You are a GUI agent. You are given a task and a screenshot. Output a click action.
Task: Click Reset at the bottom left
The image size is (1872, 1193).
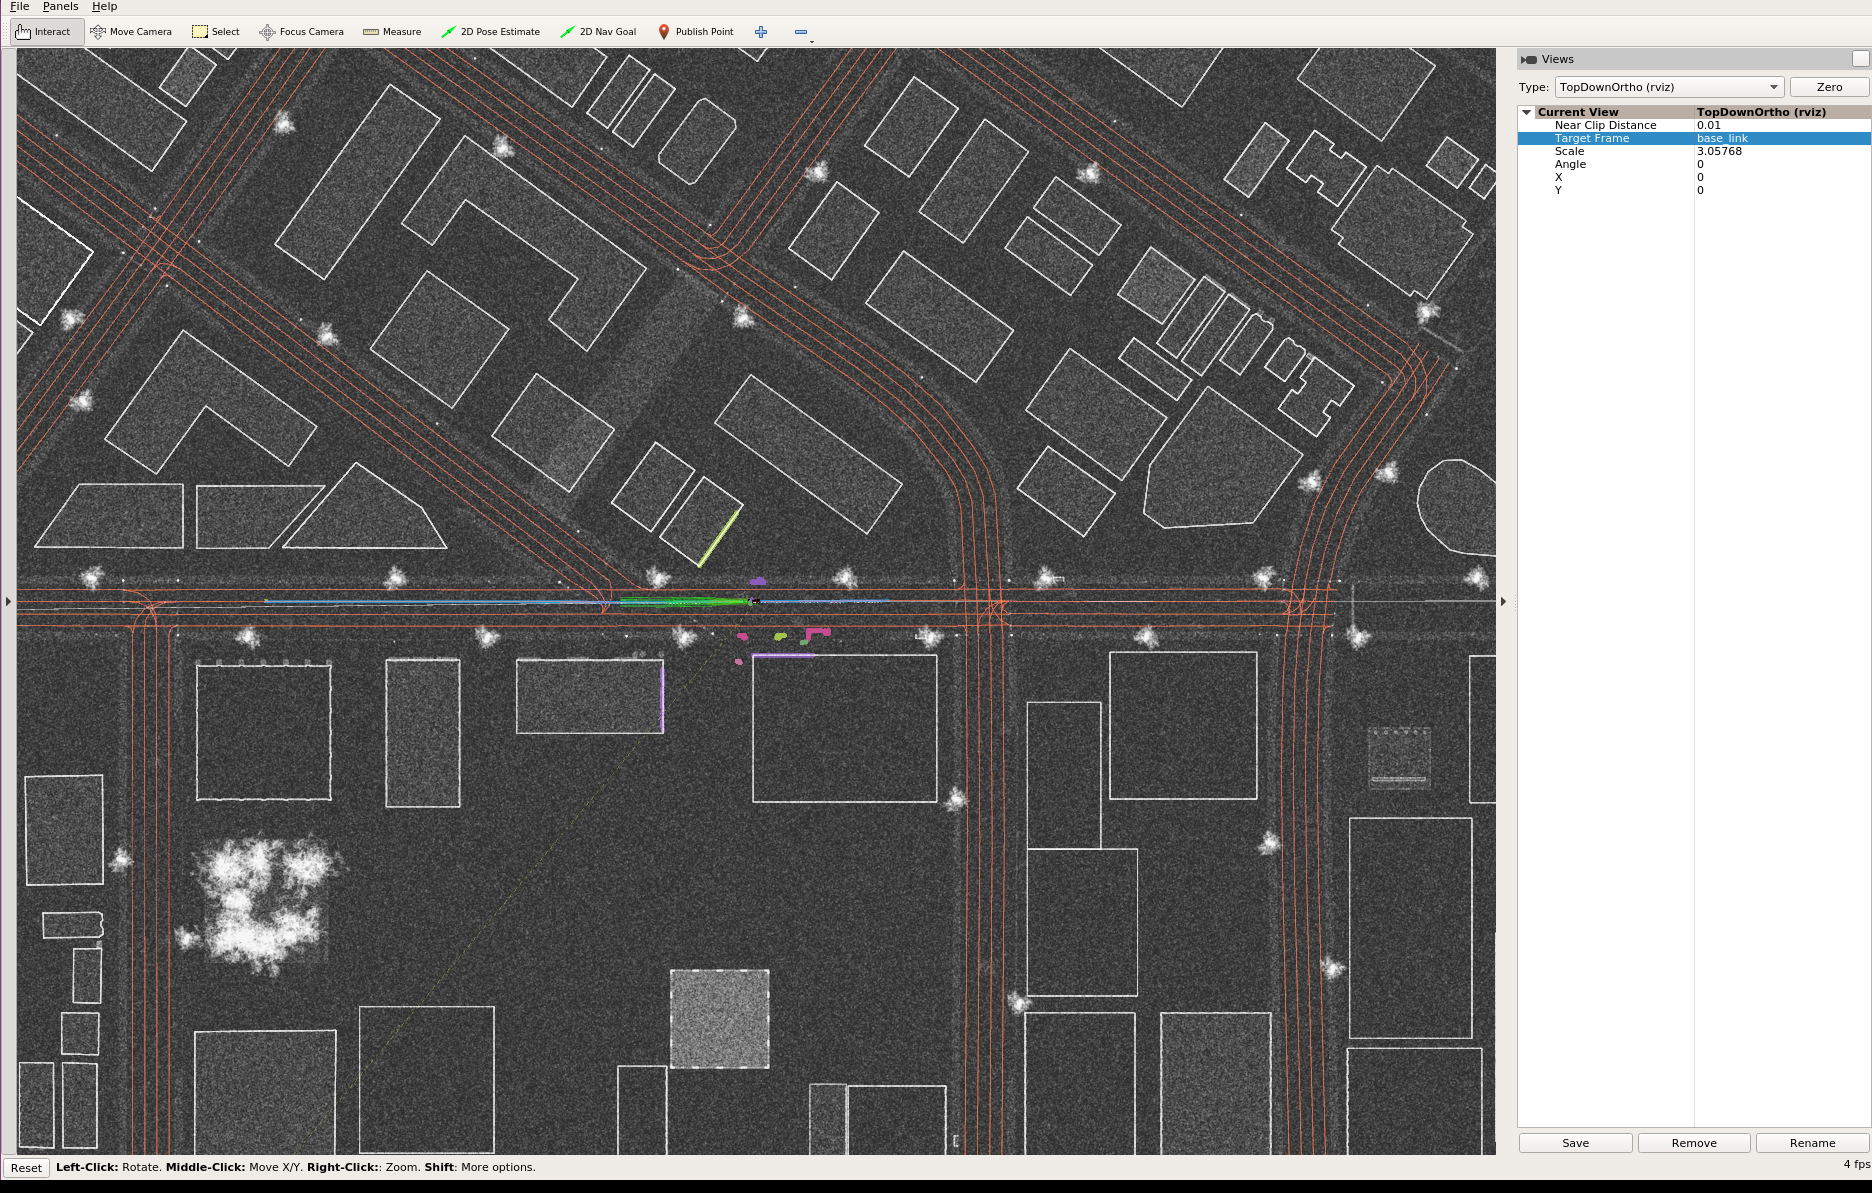point(26,1167)
